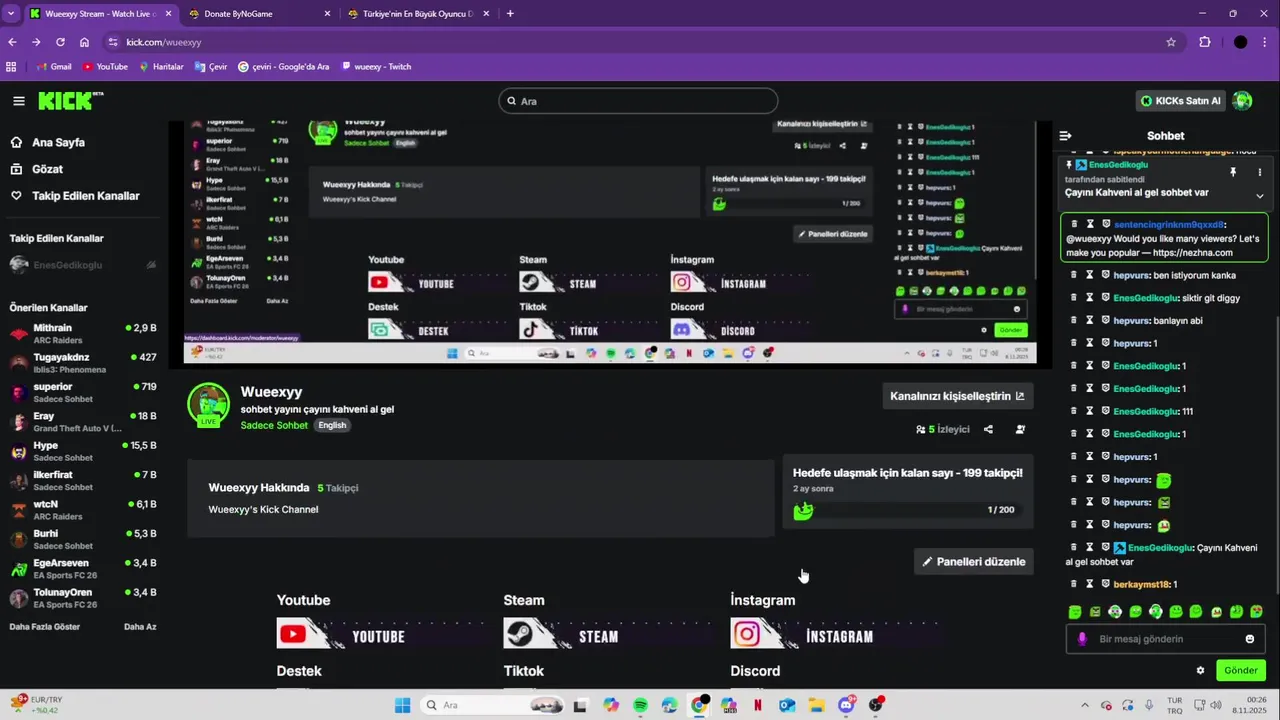Open pinned message three-dot options
The image size is (1280, 720).
1259,172
